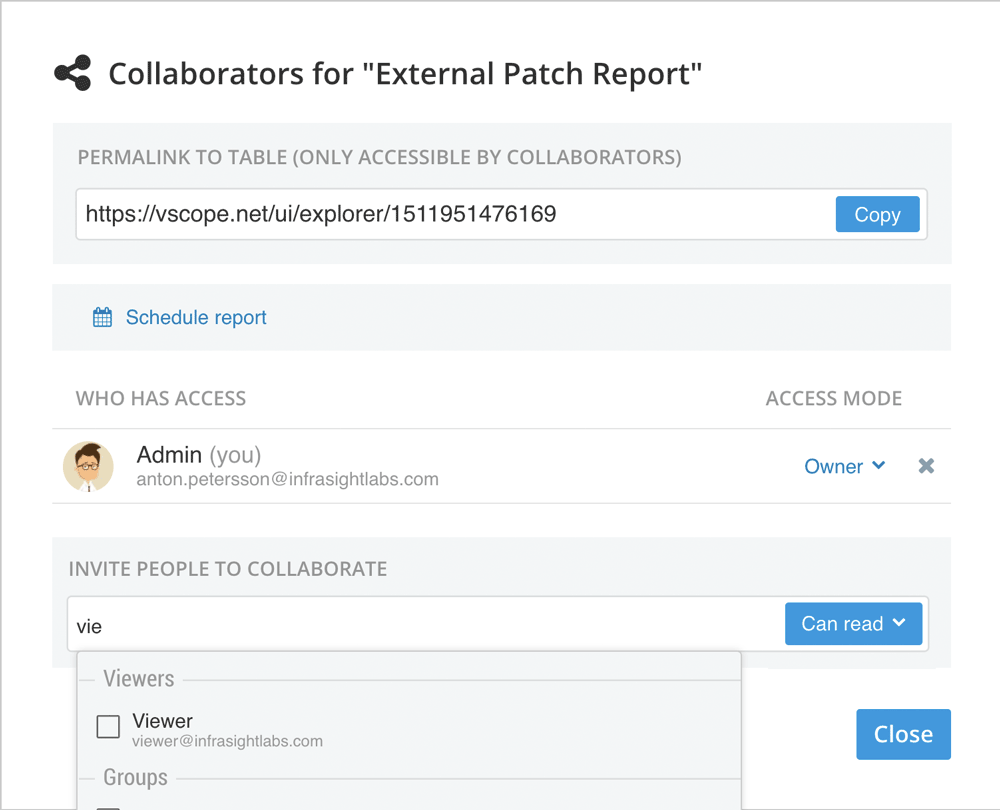Open the Schedule report link
This screenshot has height=810, width=1000.
(x=196, y=317)
